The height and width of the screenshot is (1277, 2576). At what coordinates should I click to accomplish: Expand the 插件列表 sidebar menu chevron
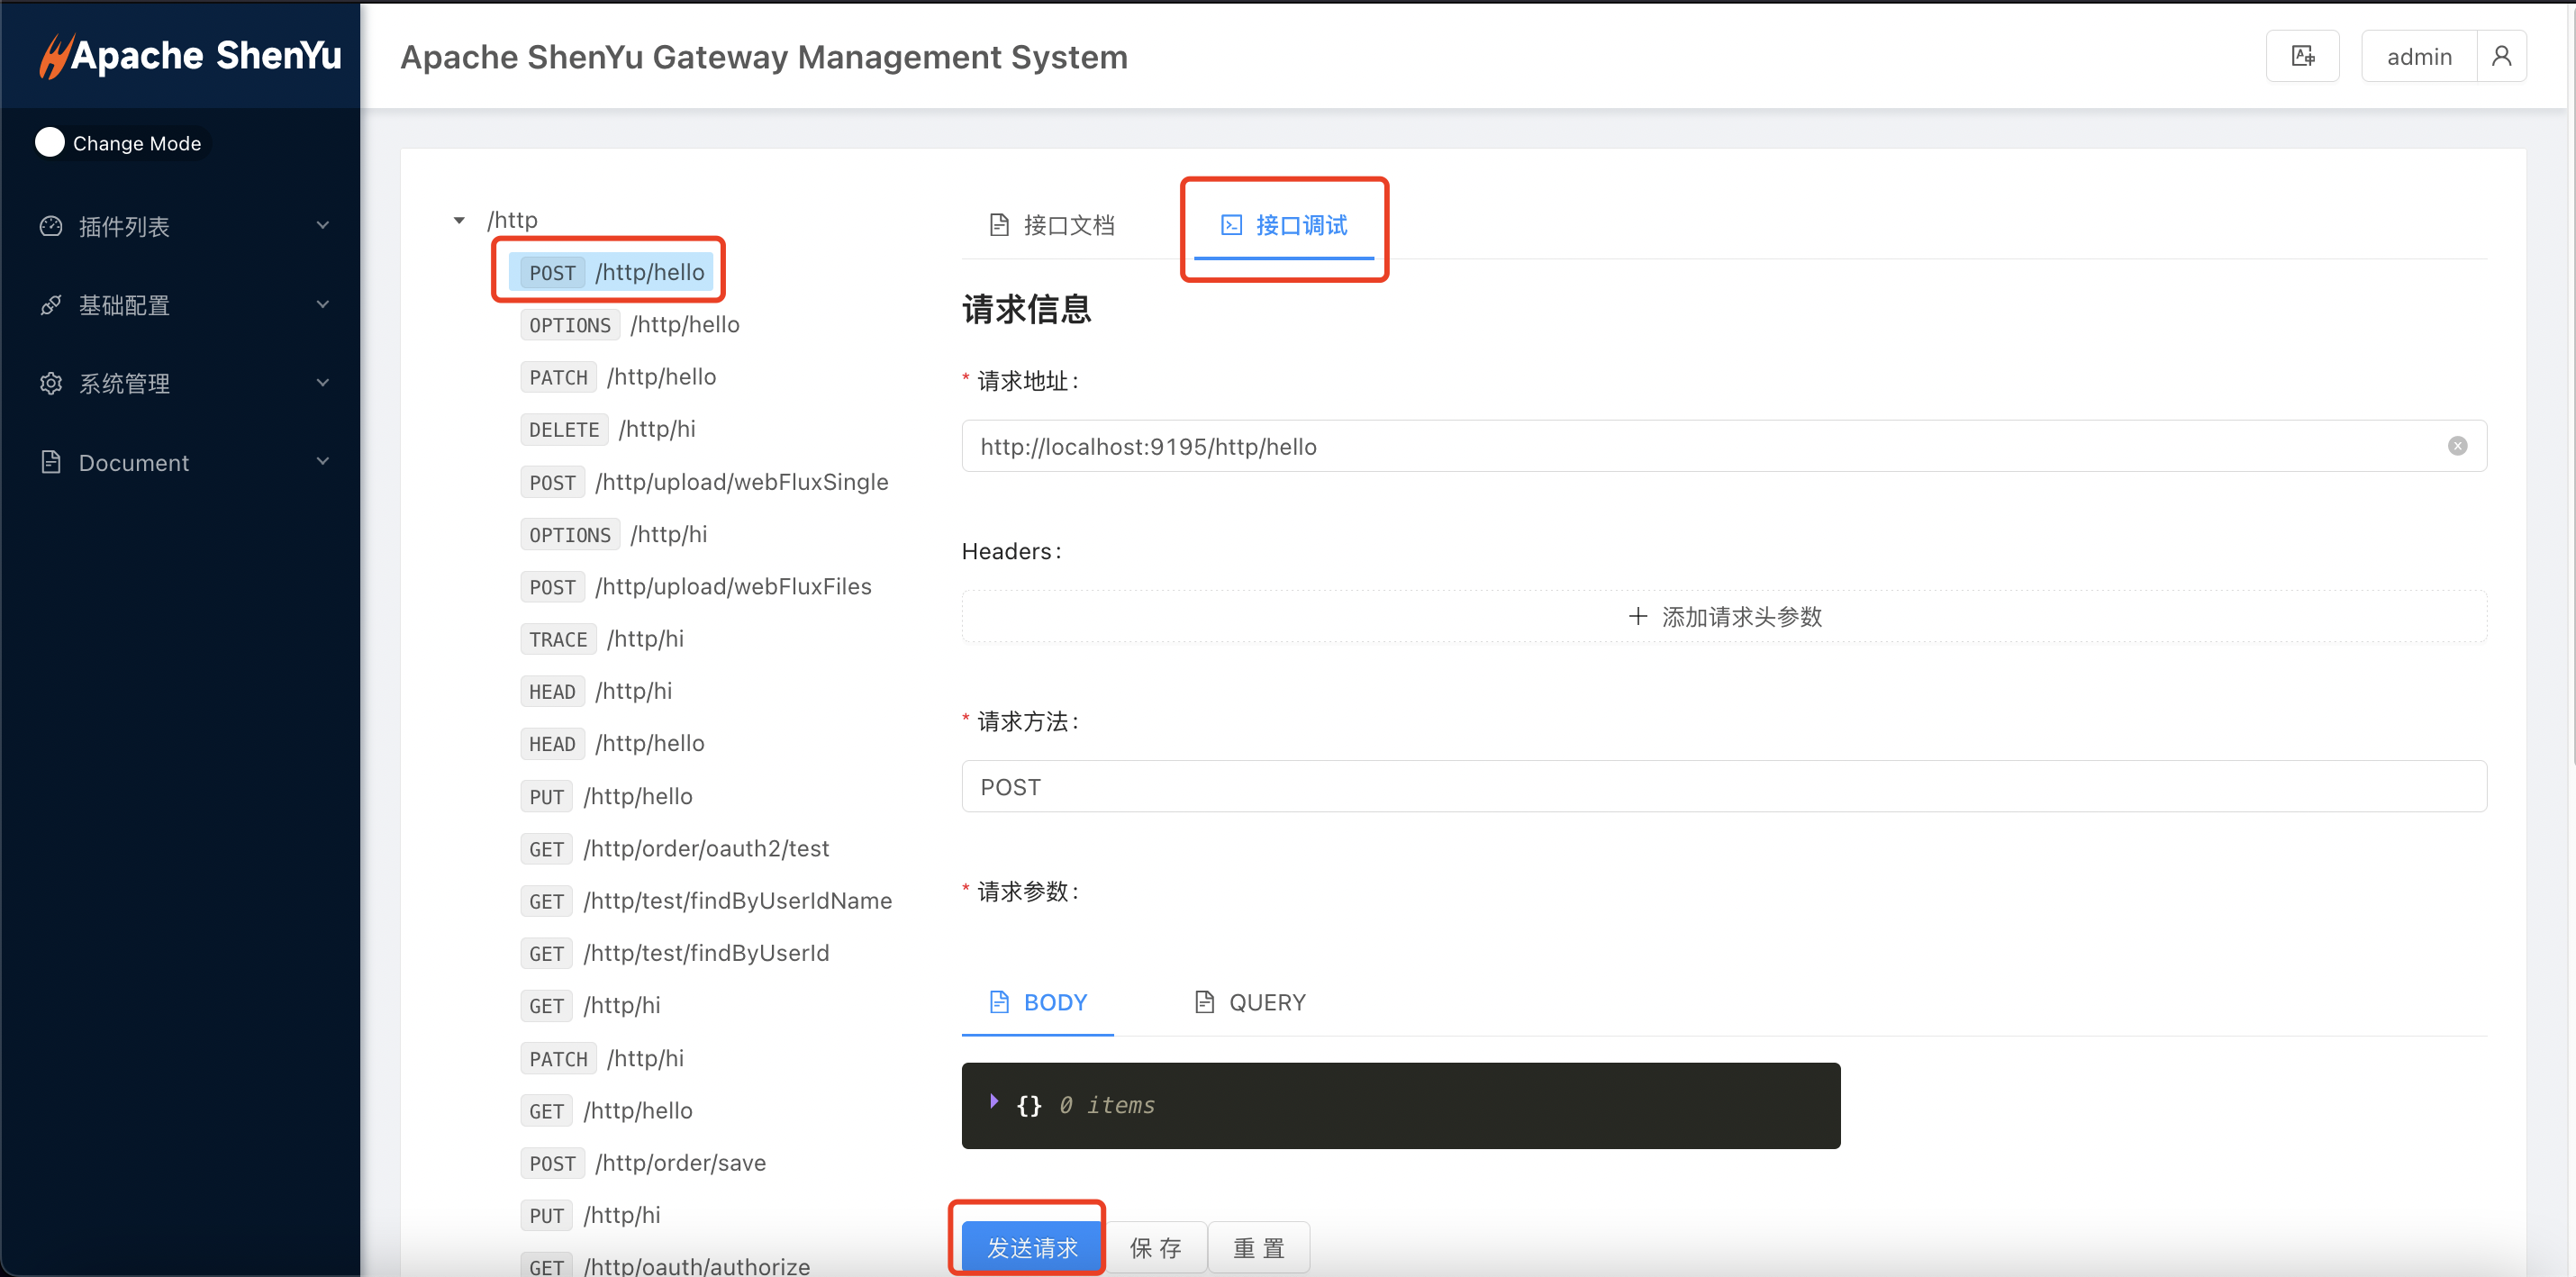point(322,226)
